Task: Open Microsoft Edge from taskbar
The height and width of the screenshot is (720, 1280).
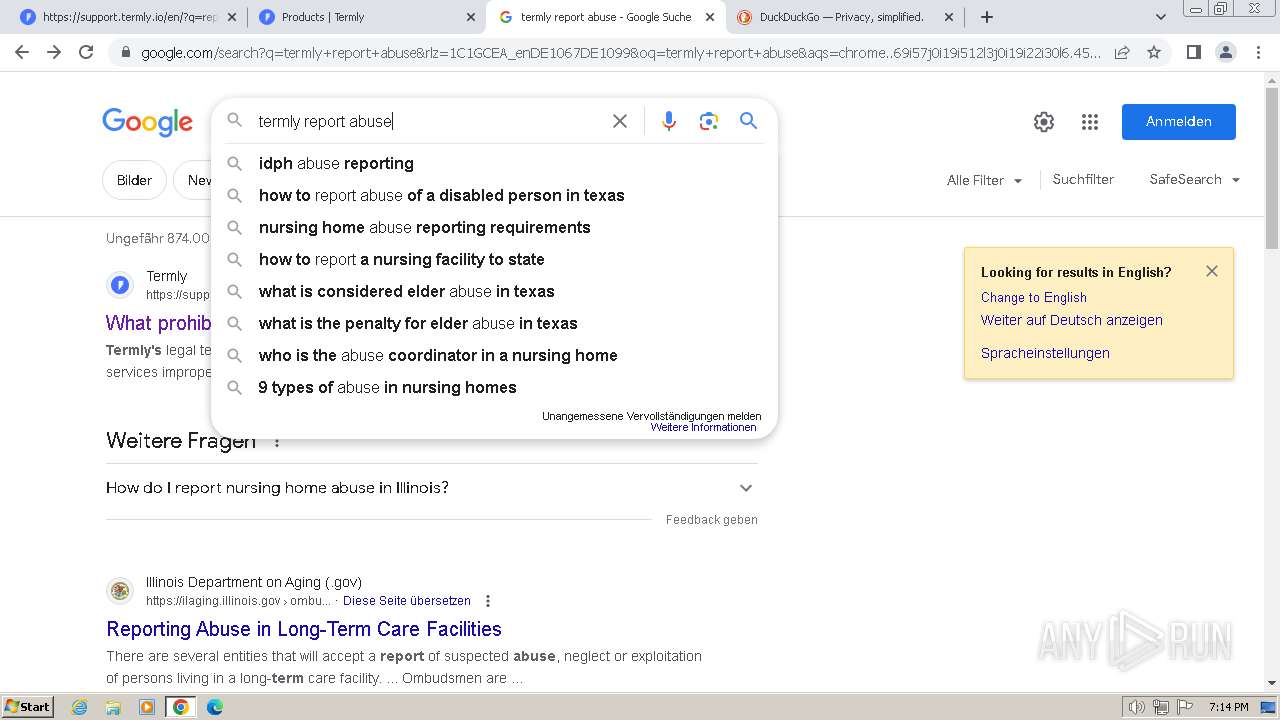Action: [x=214, y=707]
